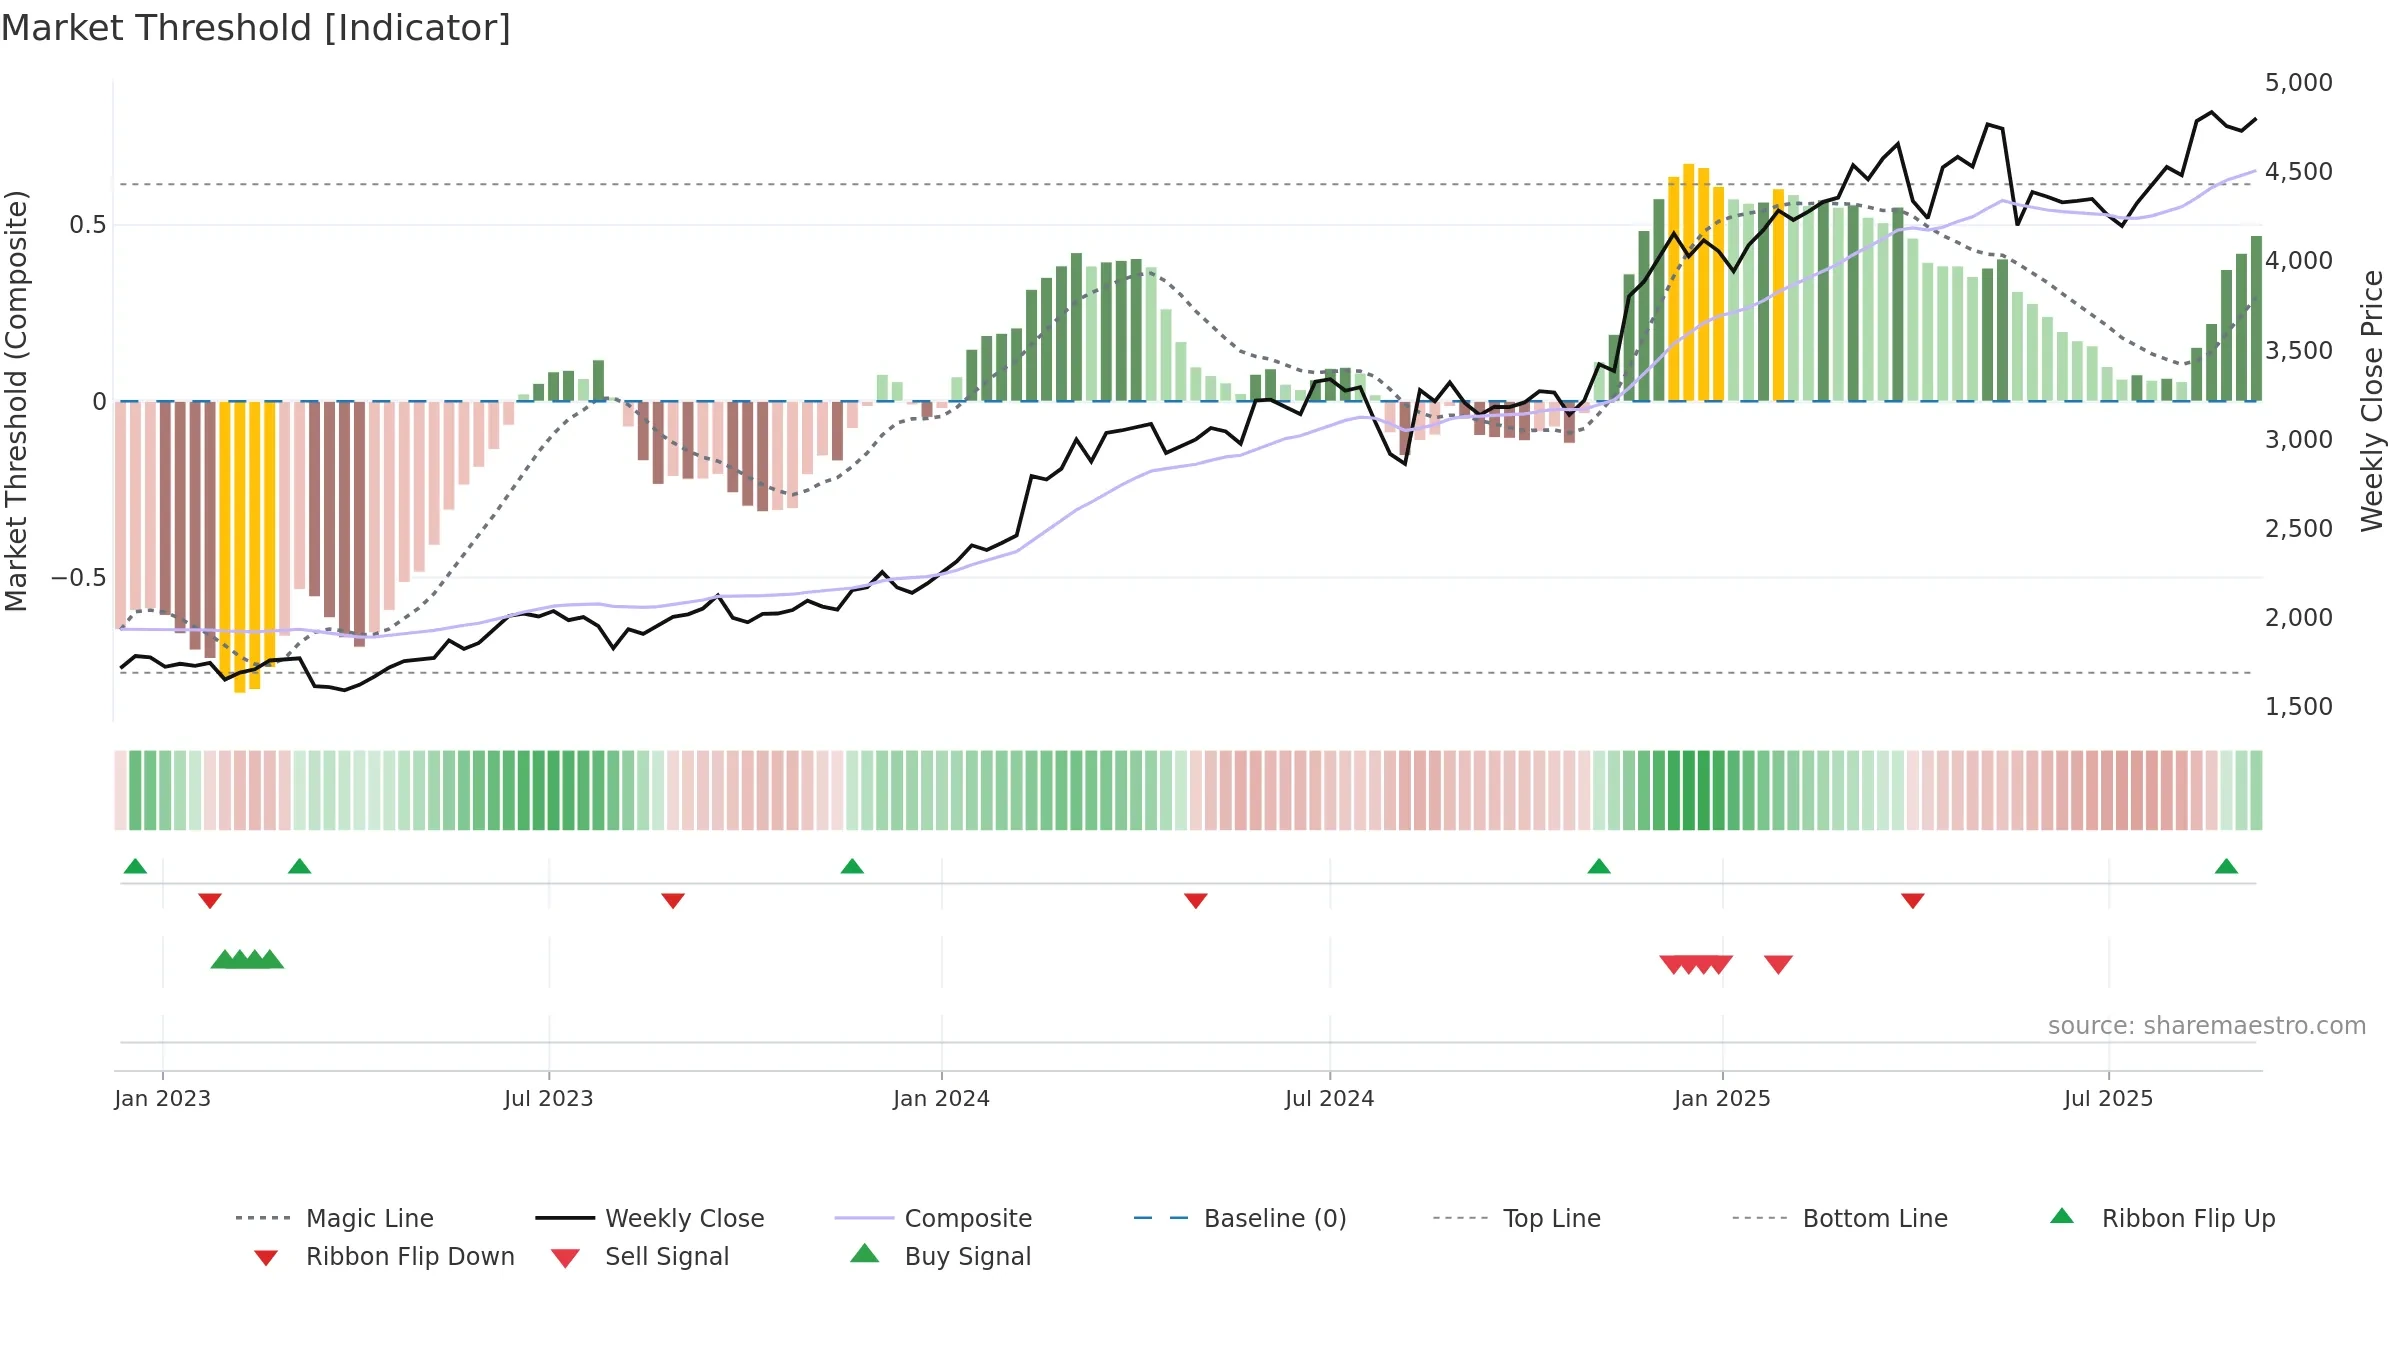Click the ribbon flip down marker near Aug 2023
Screen dimensions: 2400x1350
click(x=673, y=901)
